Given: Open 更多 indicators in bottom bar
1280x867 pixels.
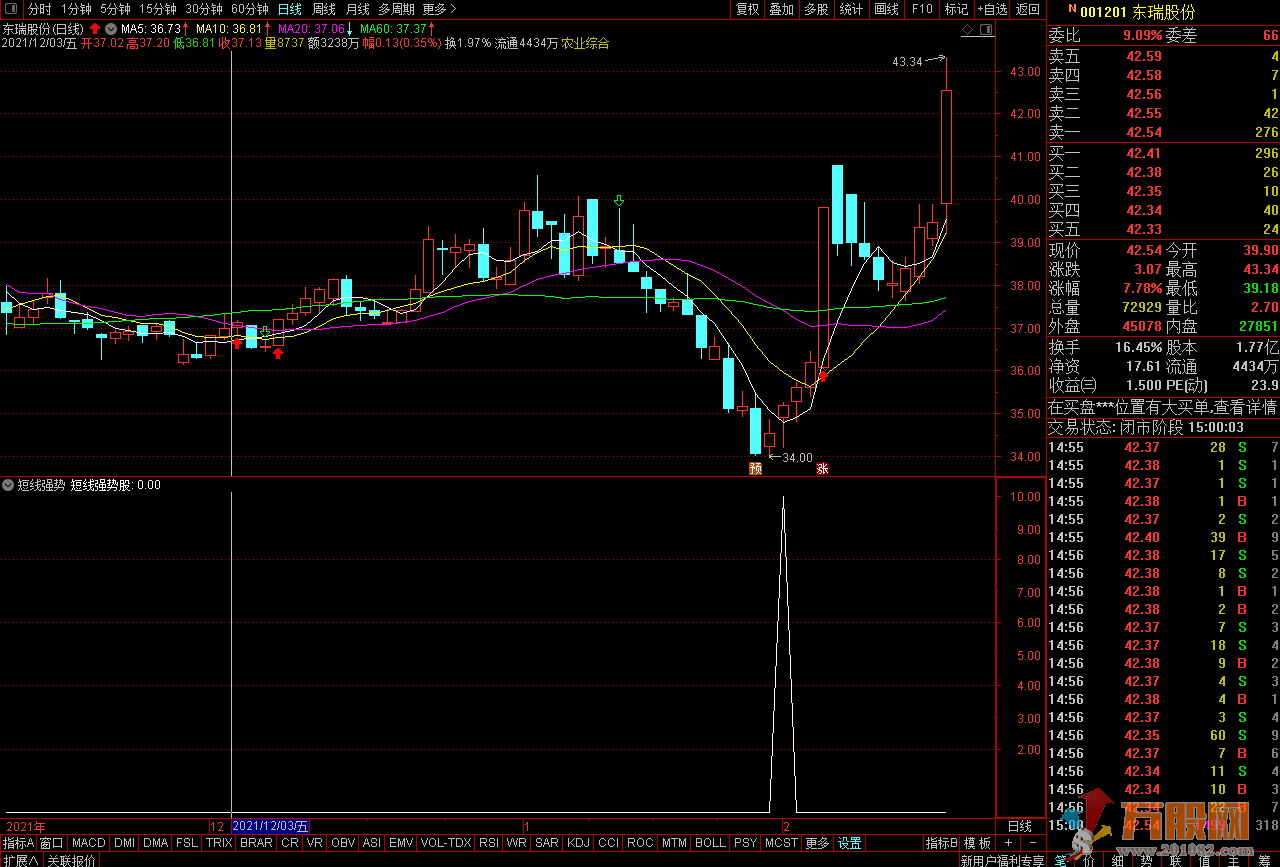Looking at the screenshot, I should point(817,843).
